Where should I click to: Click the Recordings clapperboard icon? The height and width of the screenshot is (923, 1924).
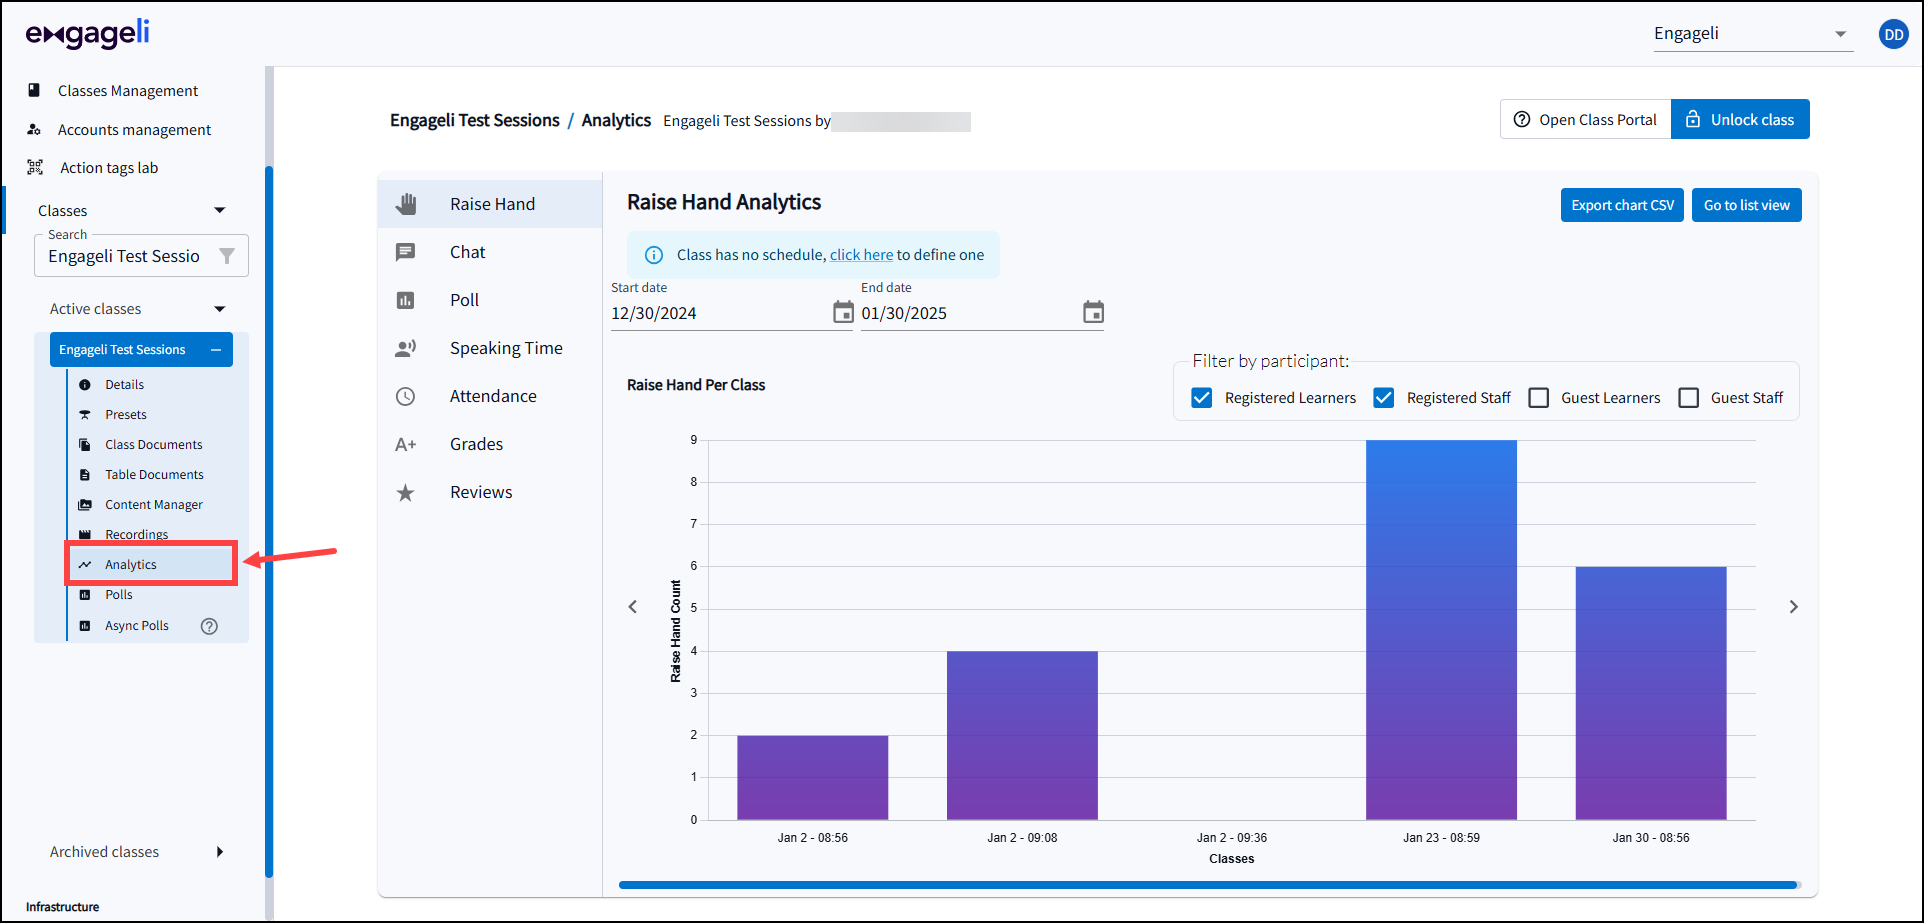85,535
